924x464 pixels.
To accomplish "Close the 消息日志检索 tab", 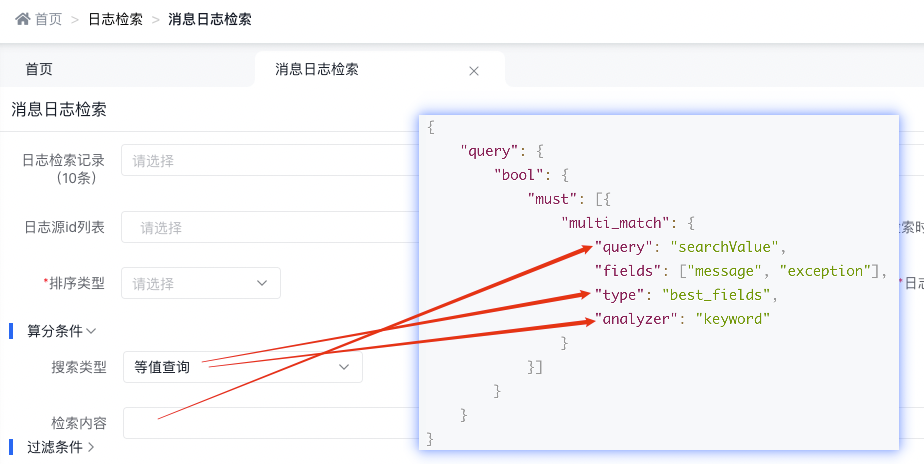I will point(474,71).
